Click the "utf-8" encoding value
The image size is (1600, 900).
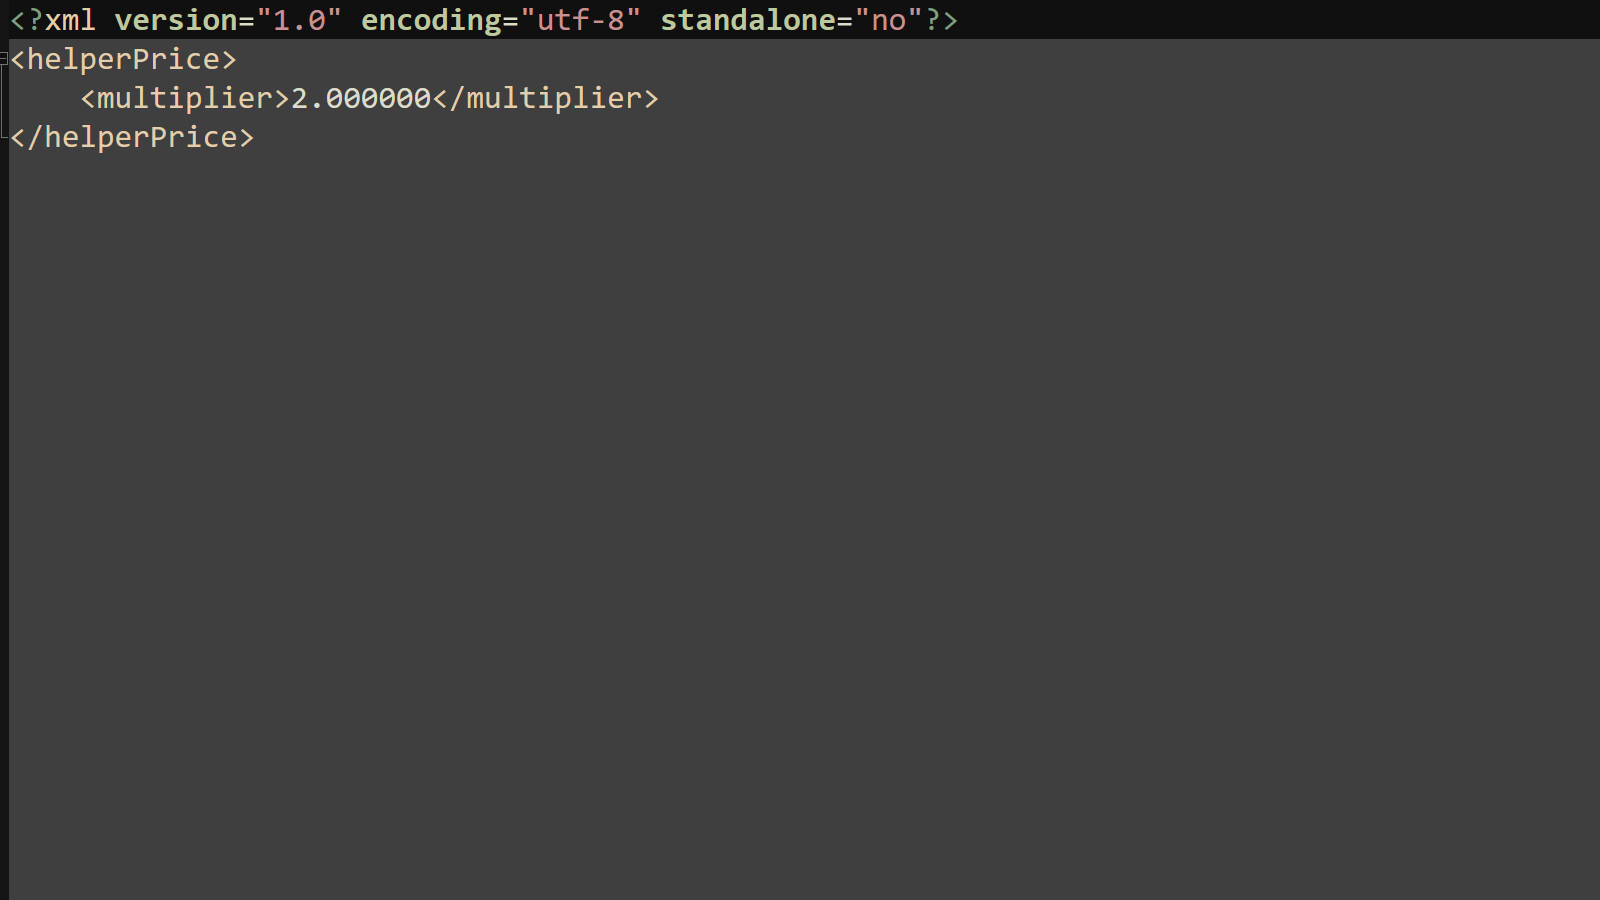[x=581, y=20]
